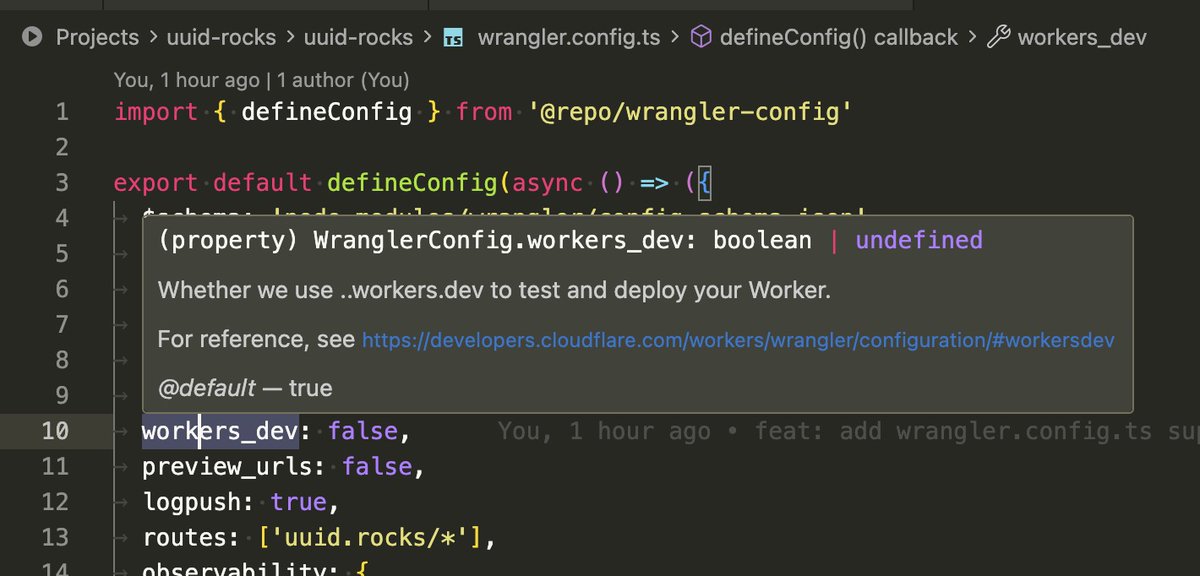
Task: Click the cube symbol icon in breadcrumb
Action: click(702, 38)
